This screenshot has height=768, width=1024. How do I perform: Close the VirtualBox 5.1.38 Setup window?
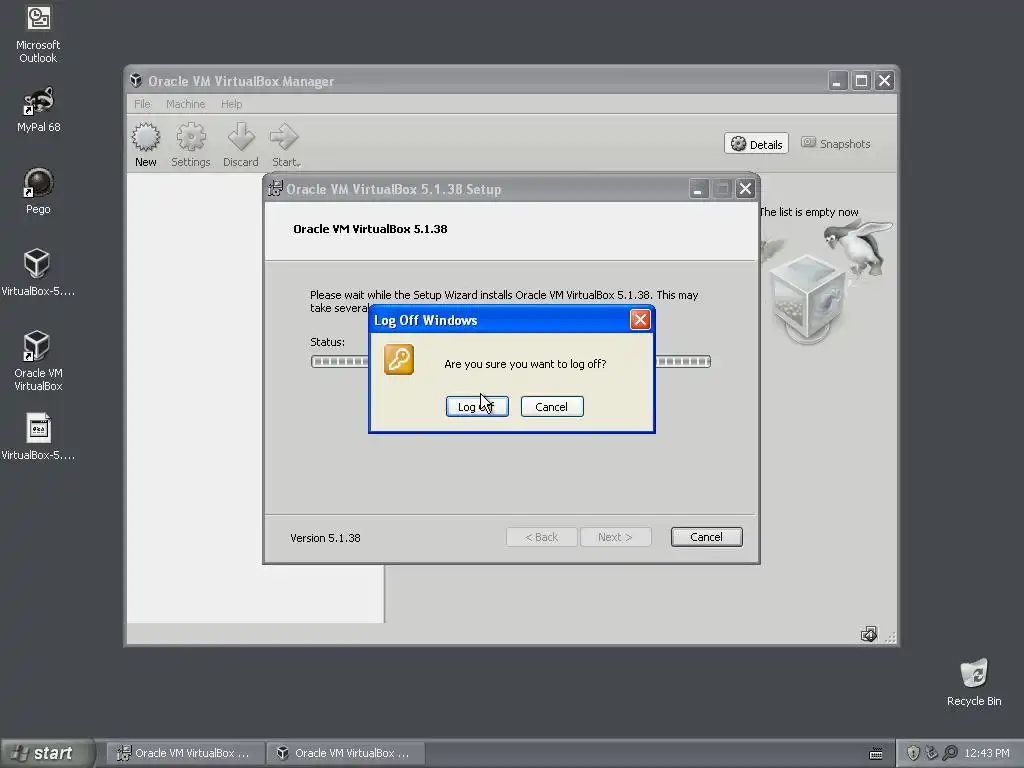(x=745, y=189)
